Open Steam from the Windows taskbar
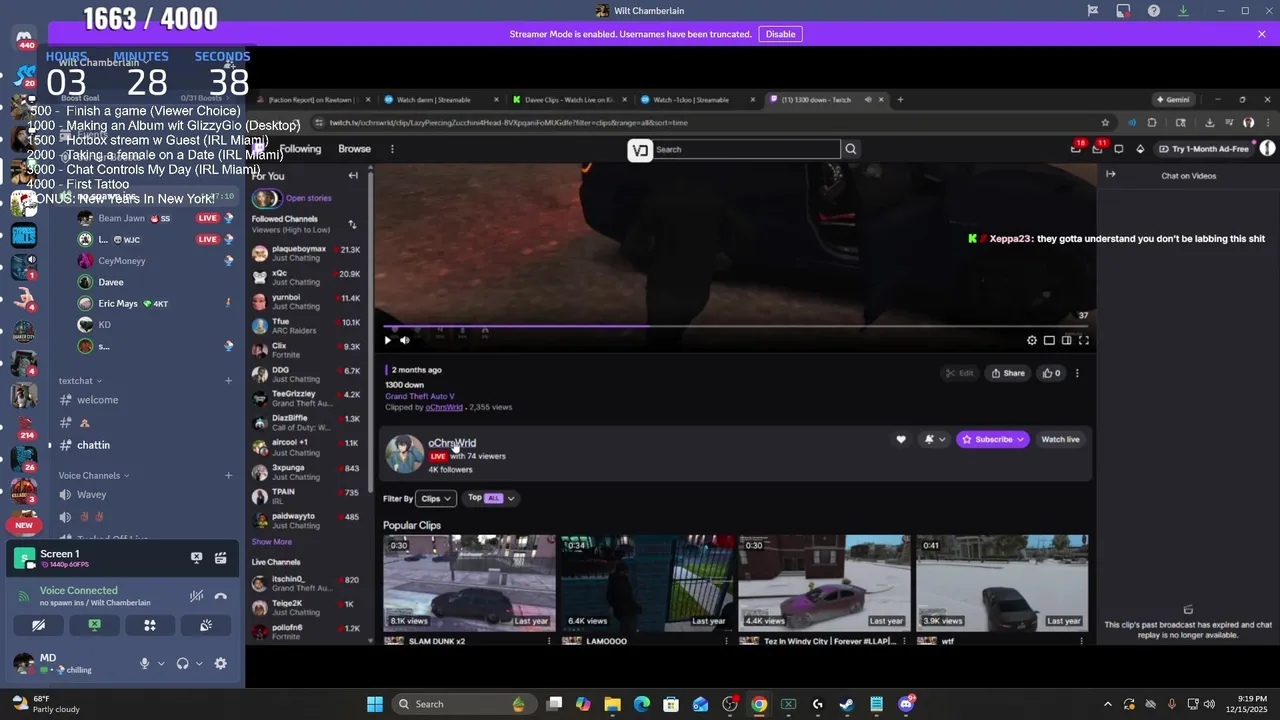 coord(847,704)
